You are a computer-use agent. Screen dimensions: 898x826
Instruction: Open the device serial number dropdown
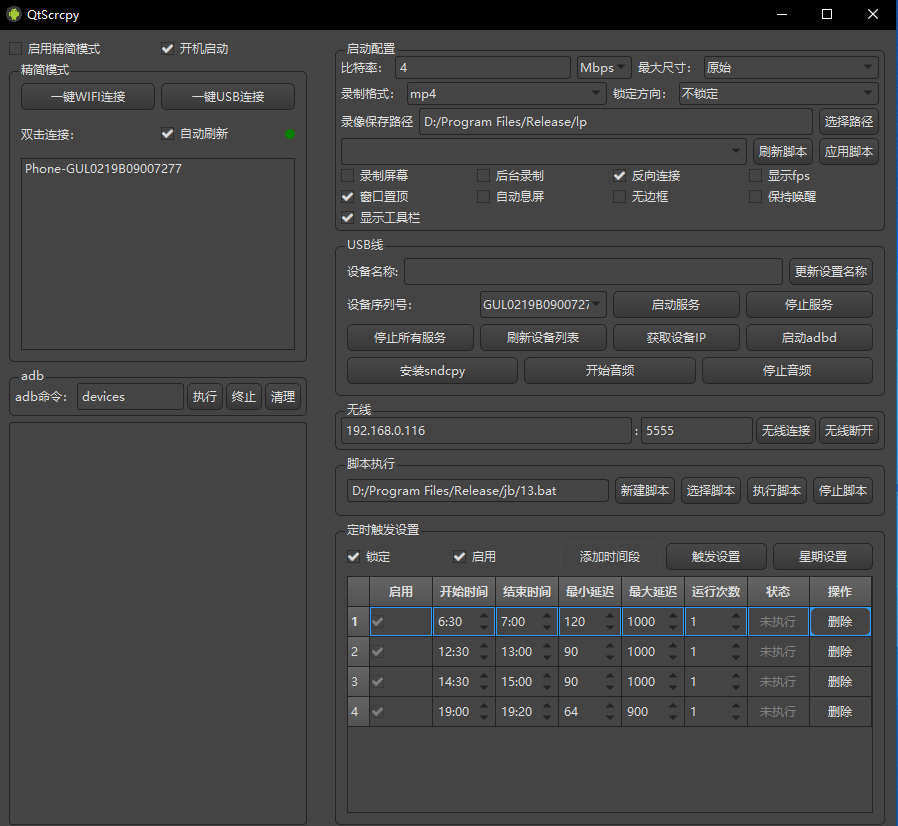(x=544, y=304)
